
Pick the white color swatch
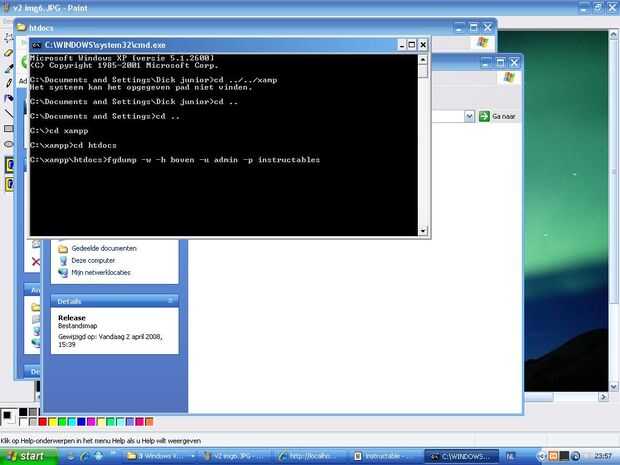23,422
